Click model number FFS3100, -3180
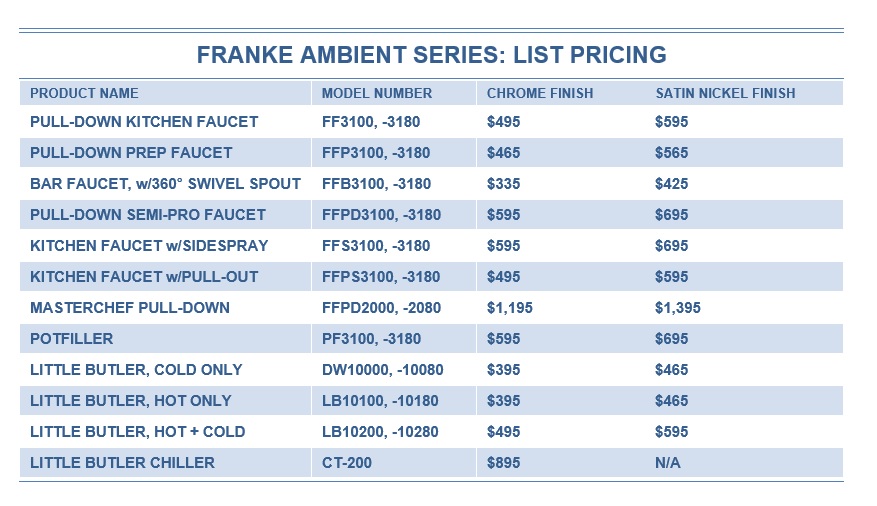 click(376, 246)
